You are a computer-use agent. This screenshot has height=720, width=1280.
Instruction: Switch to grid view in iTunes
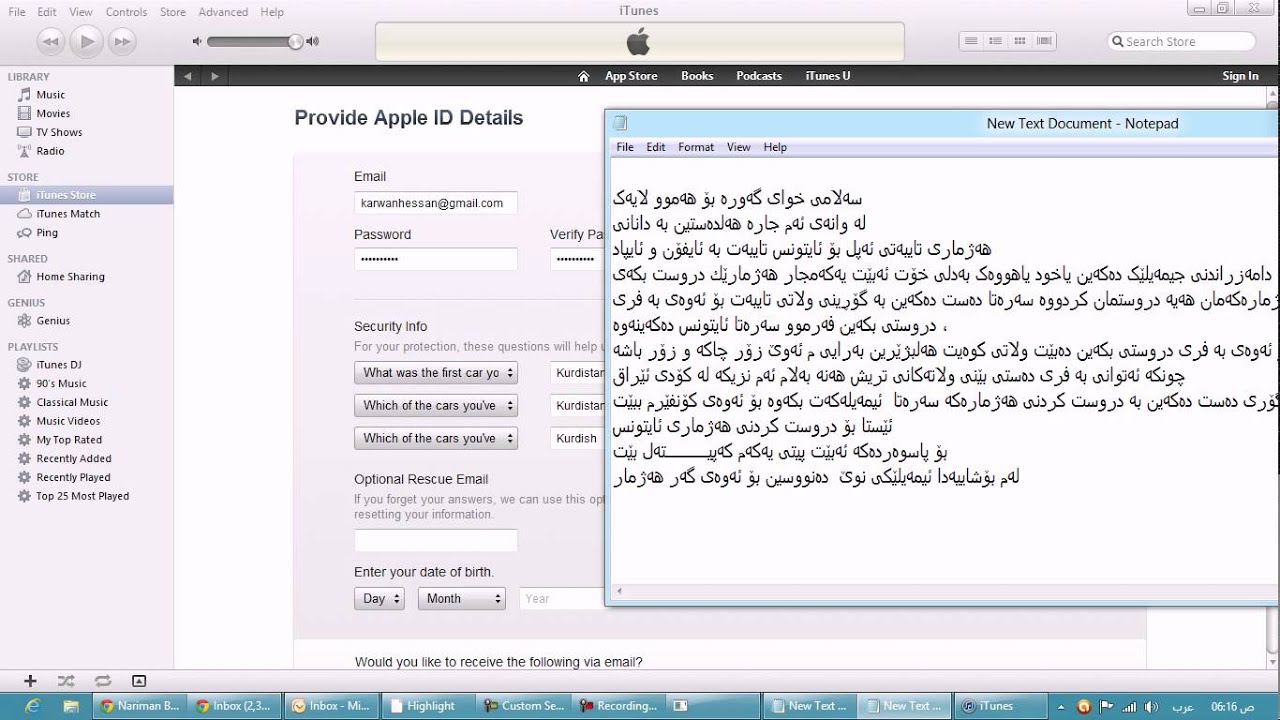tap(1020, 41)
